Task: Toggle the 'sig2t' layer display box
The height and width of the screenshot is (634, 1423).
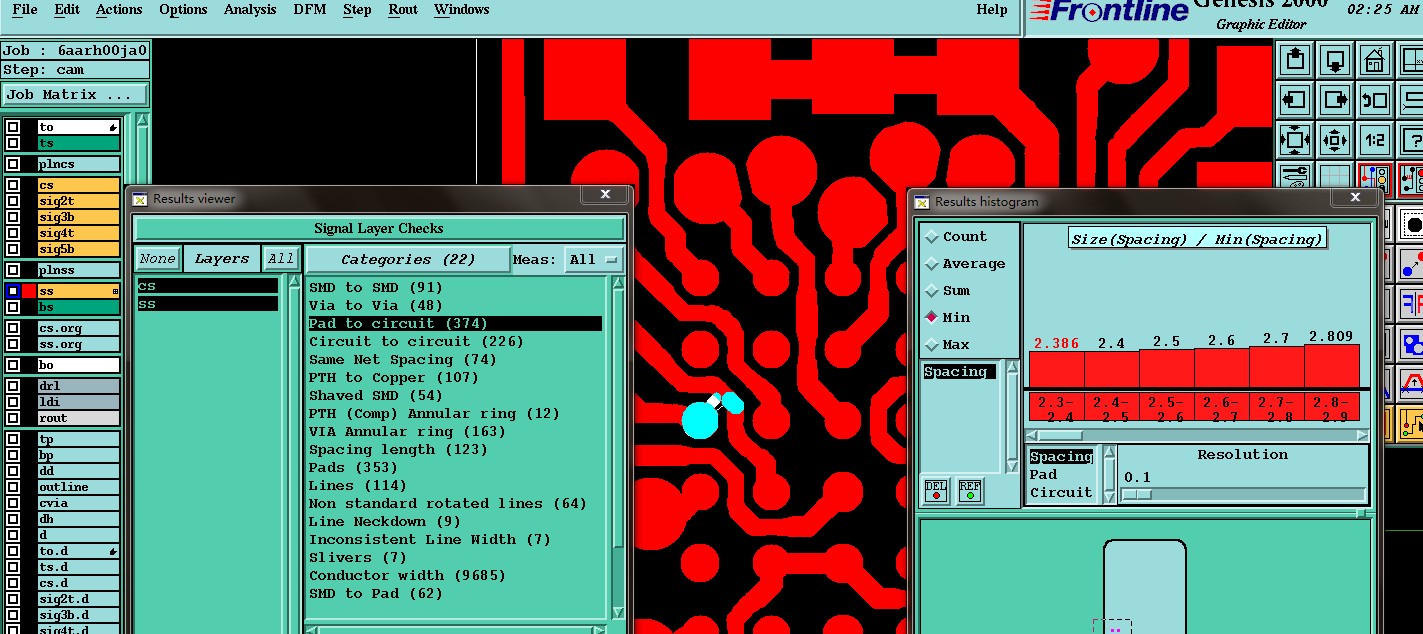Action: click(x=13, y=201)
